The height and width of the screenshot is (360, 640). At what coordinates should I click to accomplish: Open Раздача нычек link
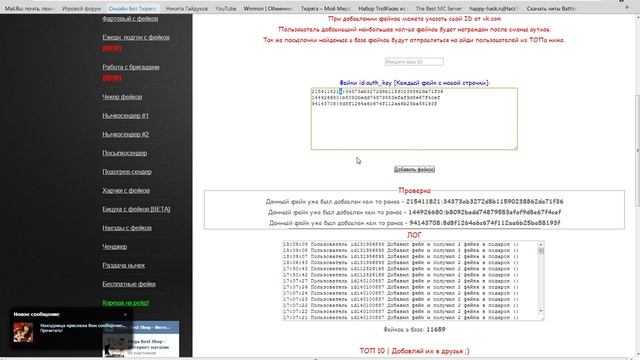123,265
